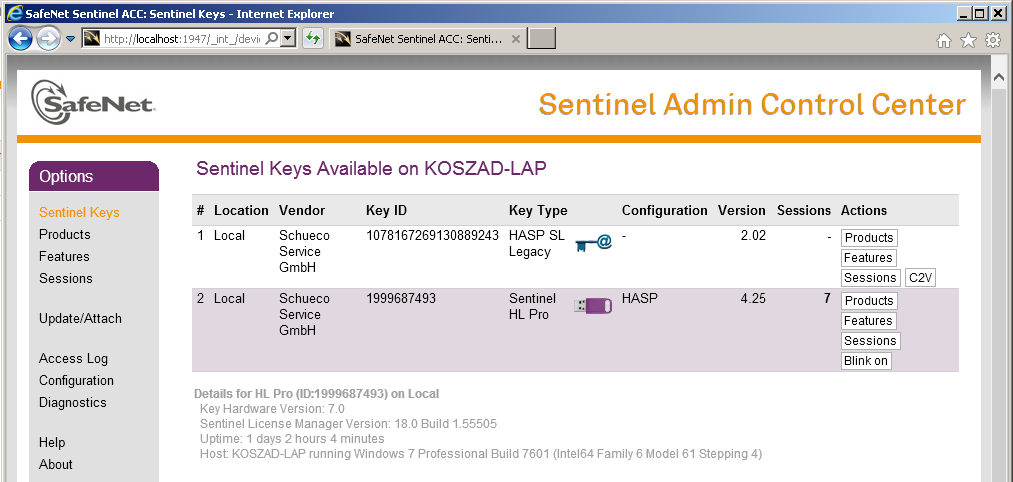Open Products in the Options sidebar

64,234
